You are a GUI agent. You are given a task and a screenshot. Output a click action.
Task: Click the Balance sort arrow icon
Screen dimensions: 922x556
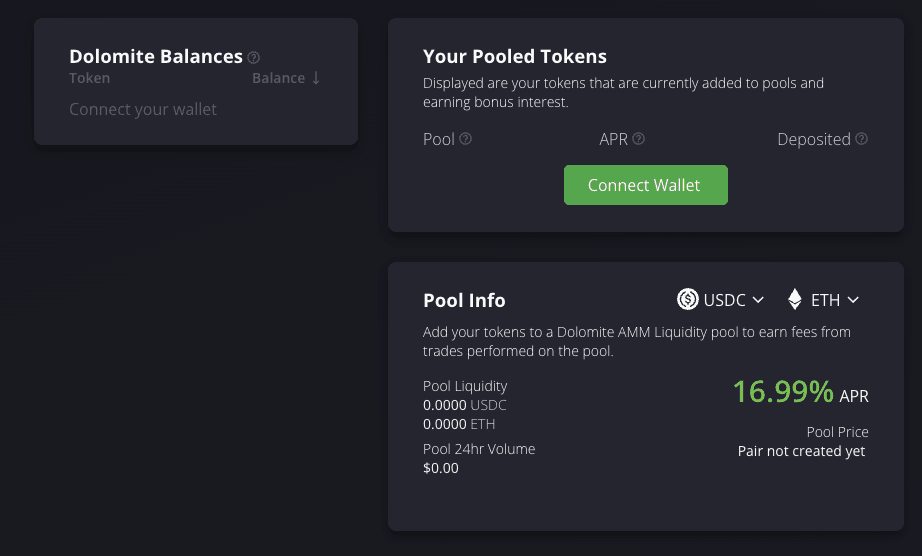316,78
